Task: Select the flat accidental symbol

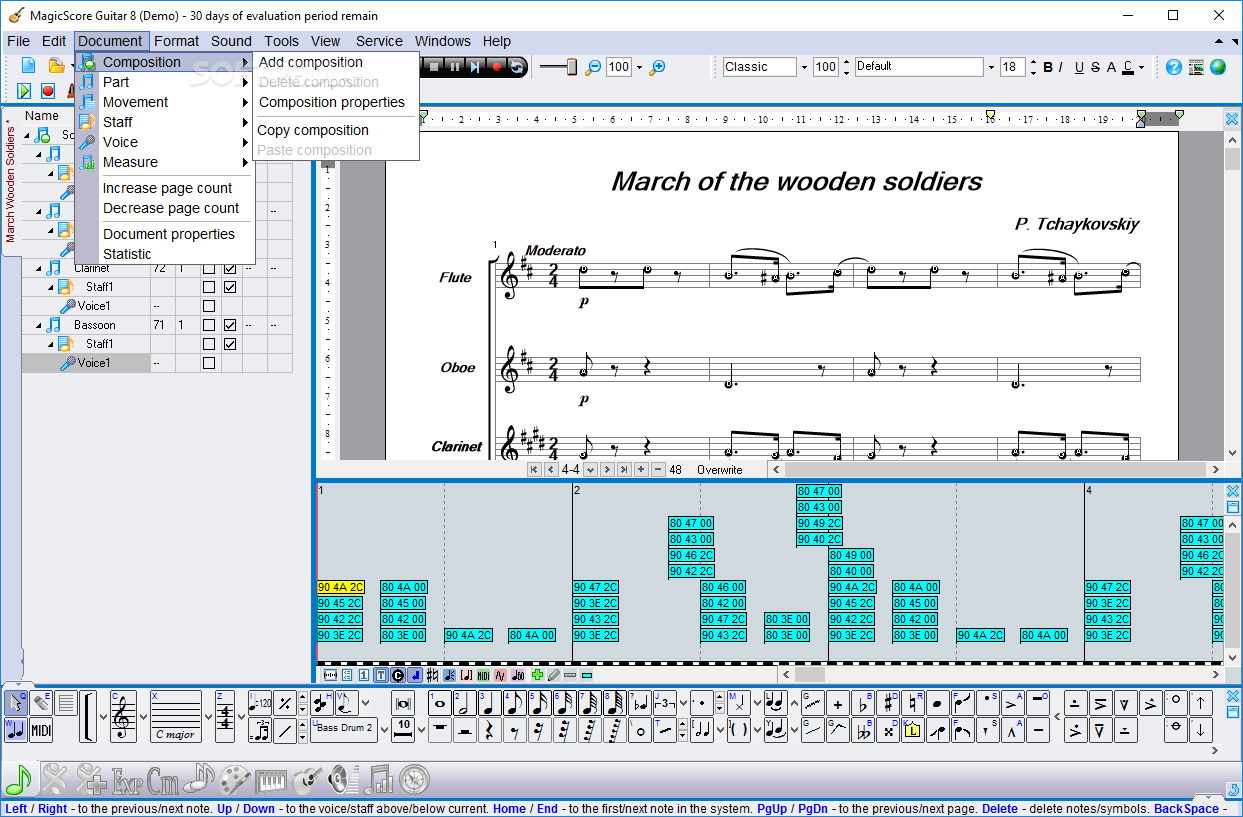Action: tap(862, 704)
